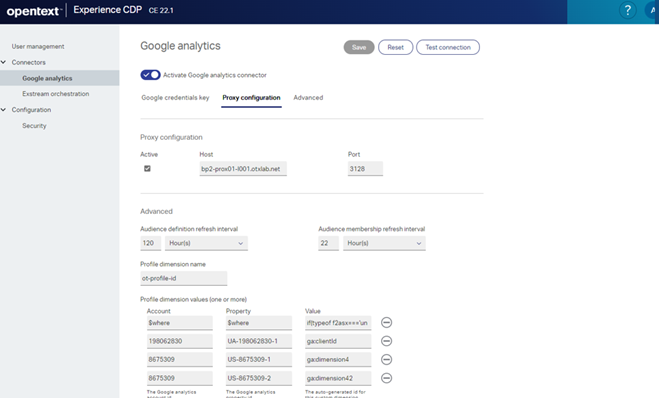Uncheck the proxy Active checkbox
This screenshot has width=659, height=398.
click(147, 169)
